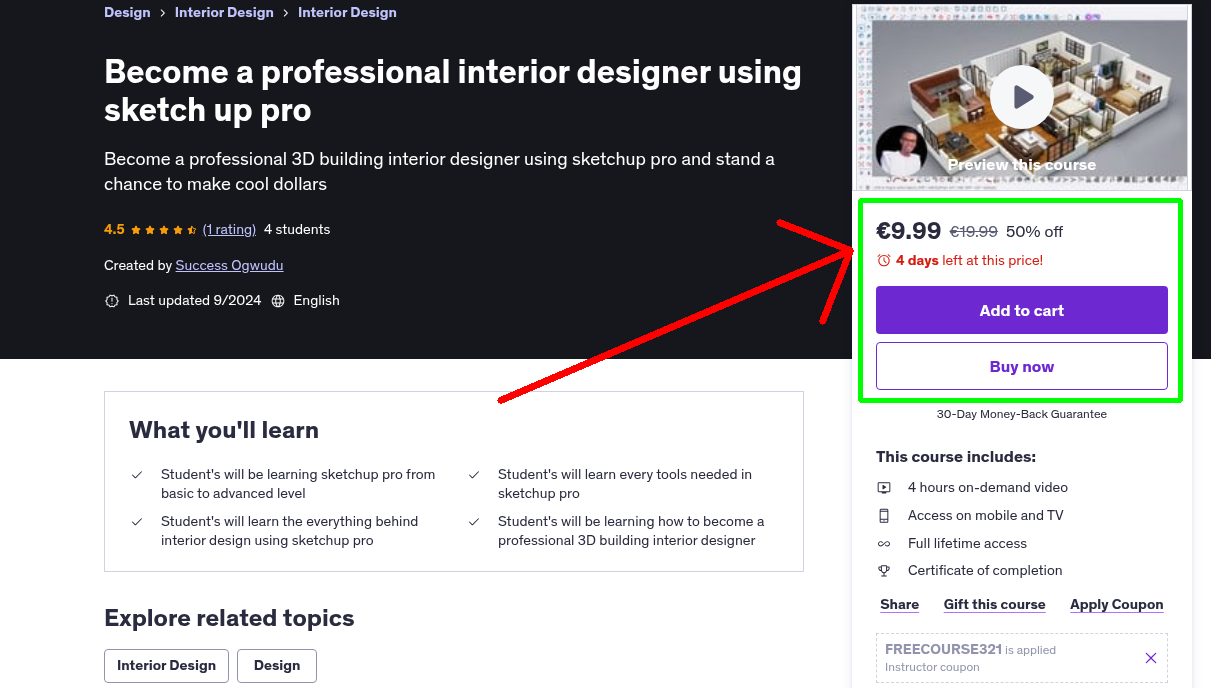Click the star rating icons

click(164, 230)
